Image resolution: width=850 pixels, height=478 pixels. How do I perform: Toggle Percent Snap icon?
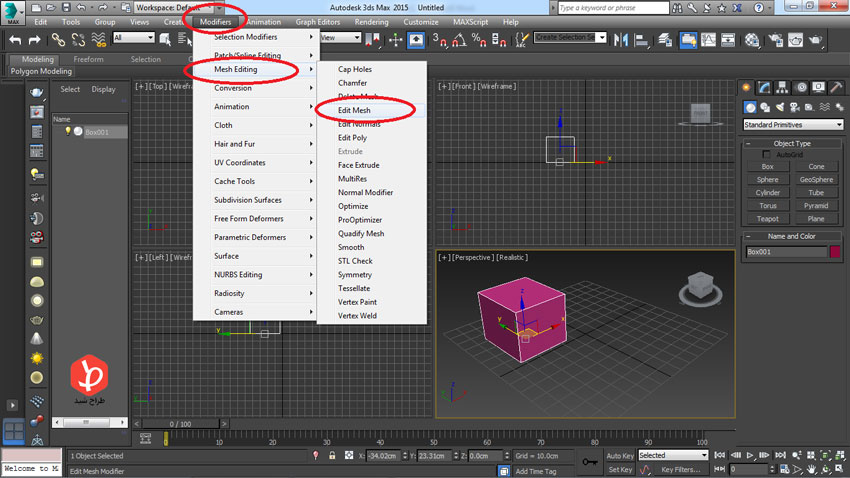(x=479, y=39)
